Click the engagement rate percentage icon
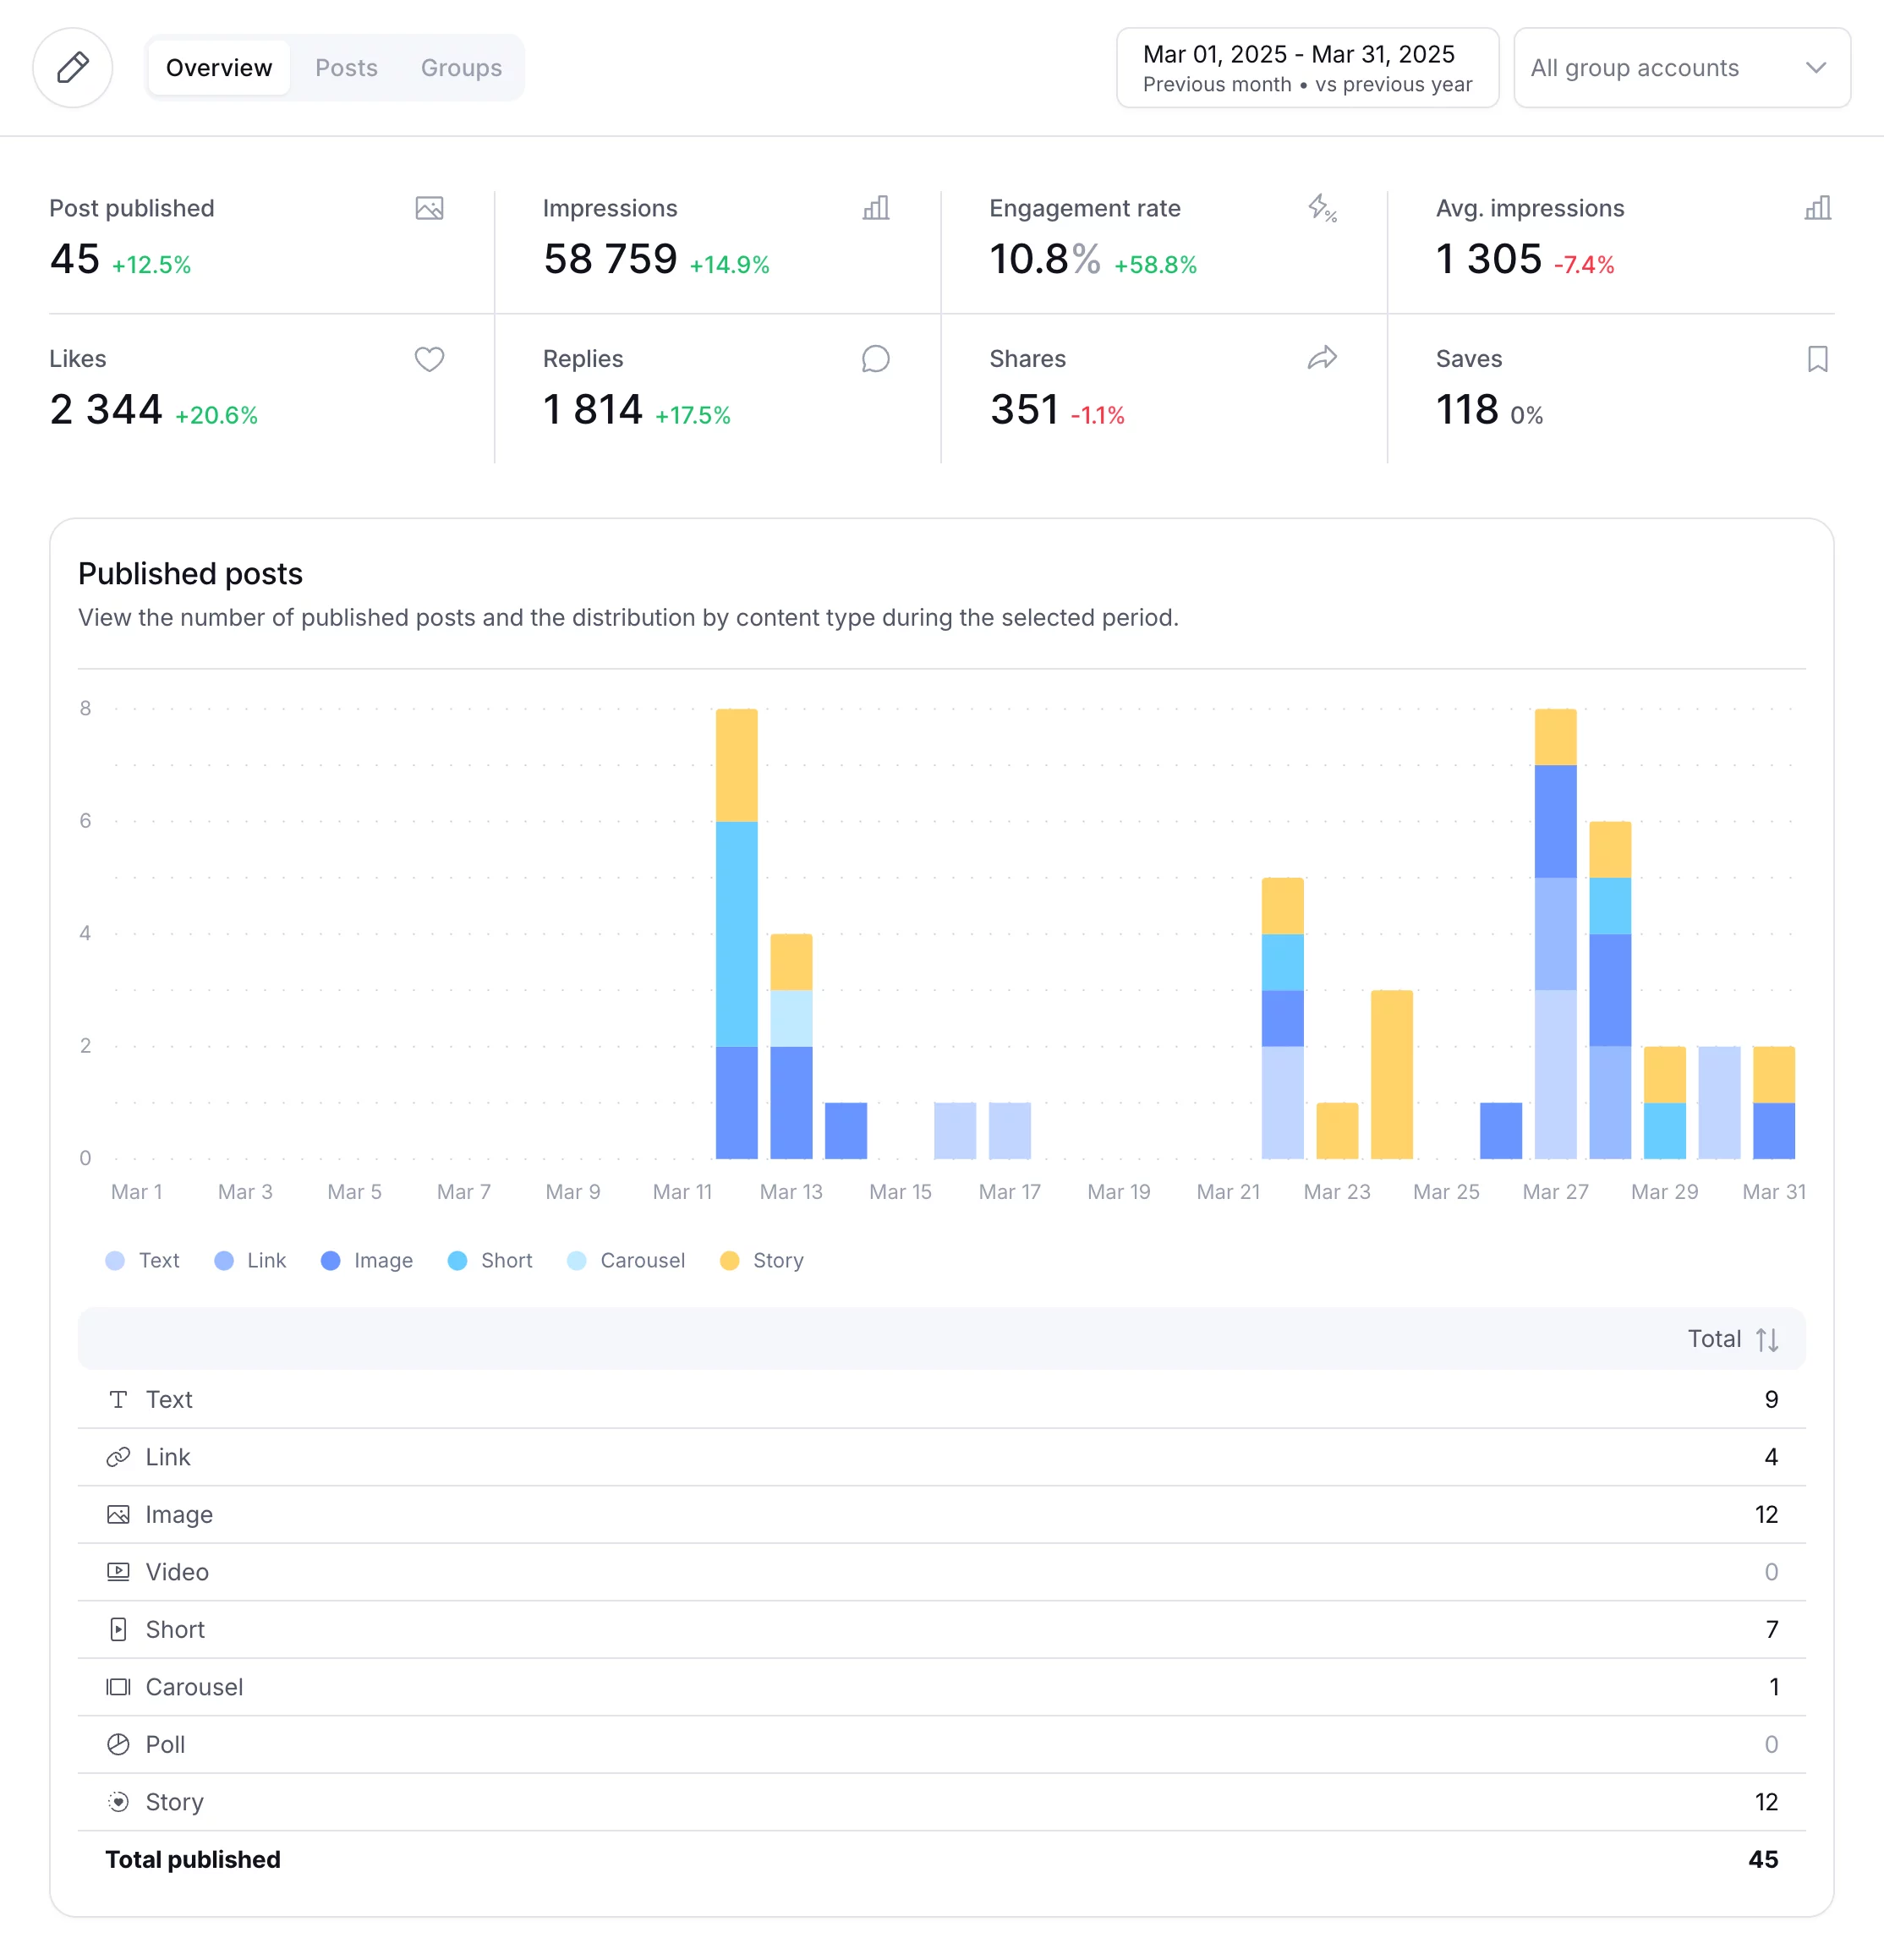1884x1960 pixels. click(1322, 208)
